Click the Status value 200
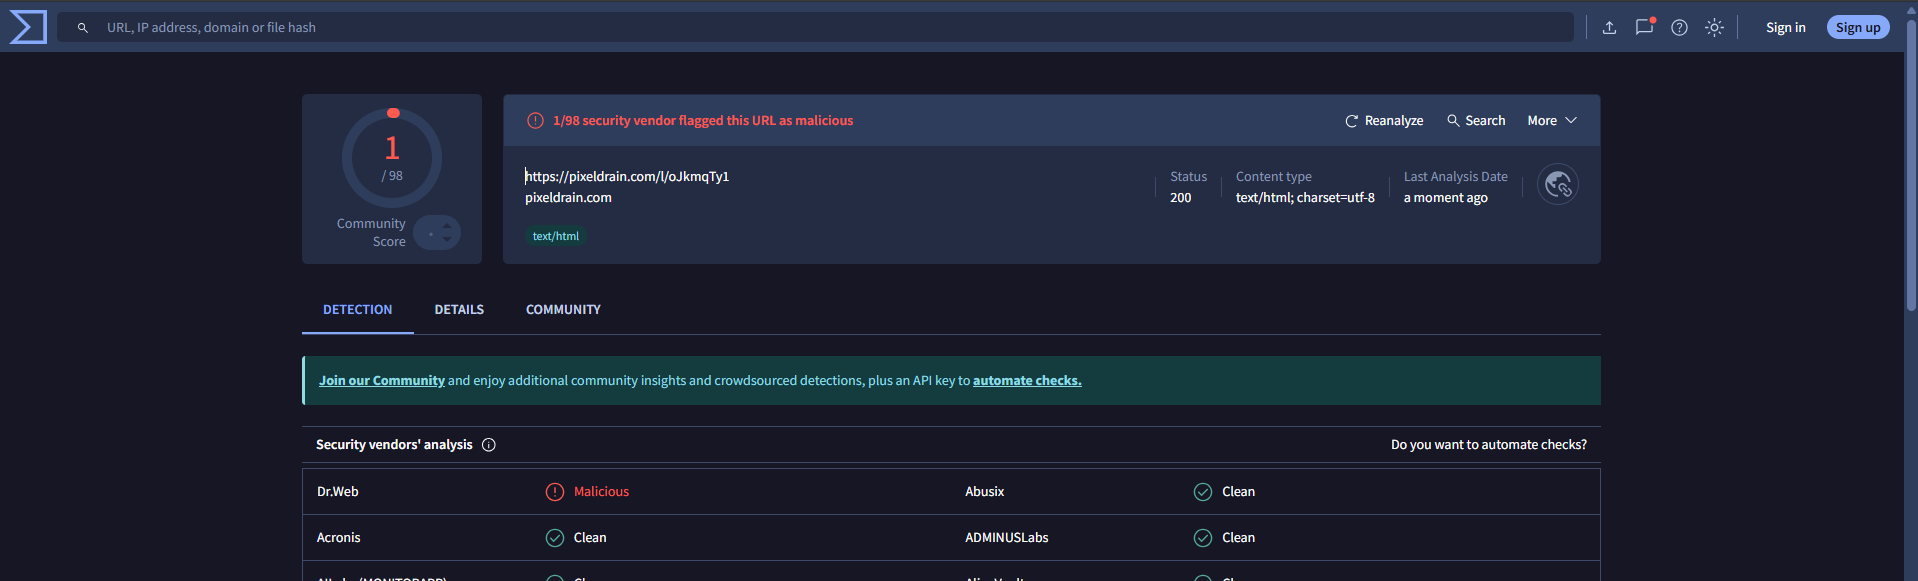The width and height of the screenshot is (1918, 581). point(1180,198)
